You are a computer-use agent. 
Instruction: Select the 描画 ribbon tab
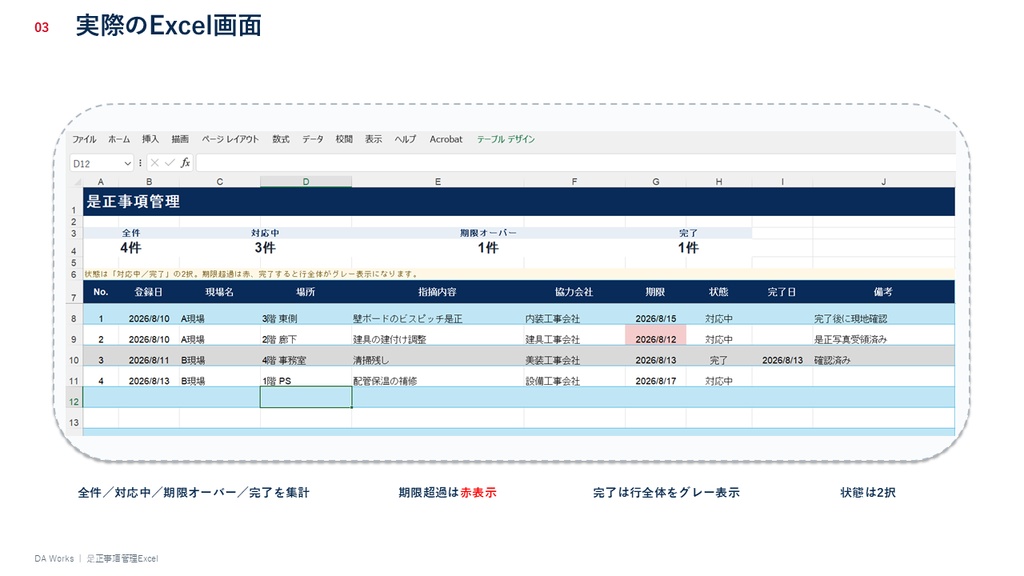(180, 139)
